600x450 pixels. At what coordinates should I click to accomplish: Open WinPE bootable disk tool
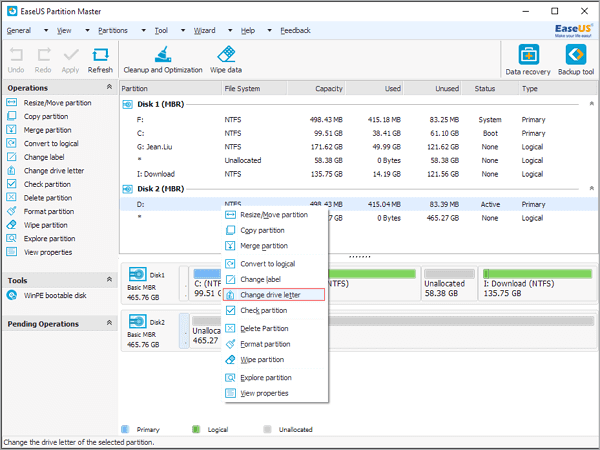coord(47,295)
